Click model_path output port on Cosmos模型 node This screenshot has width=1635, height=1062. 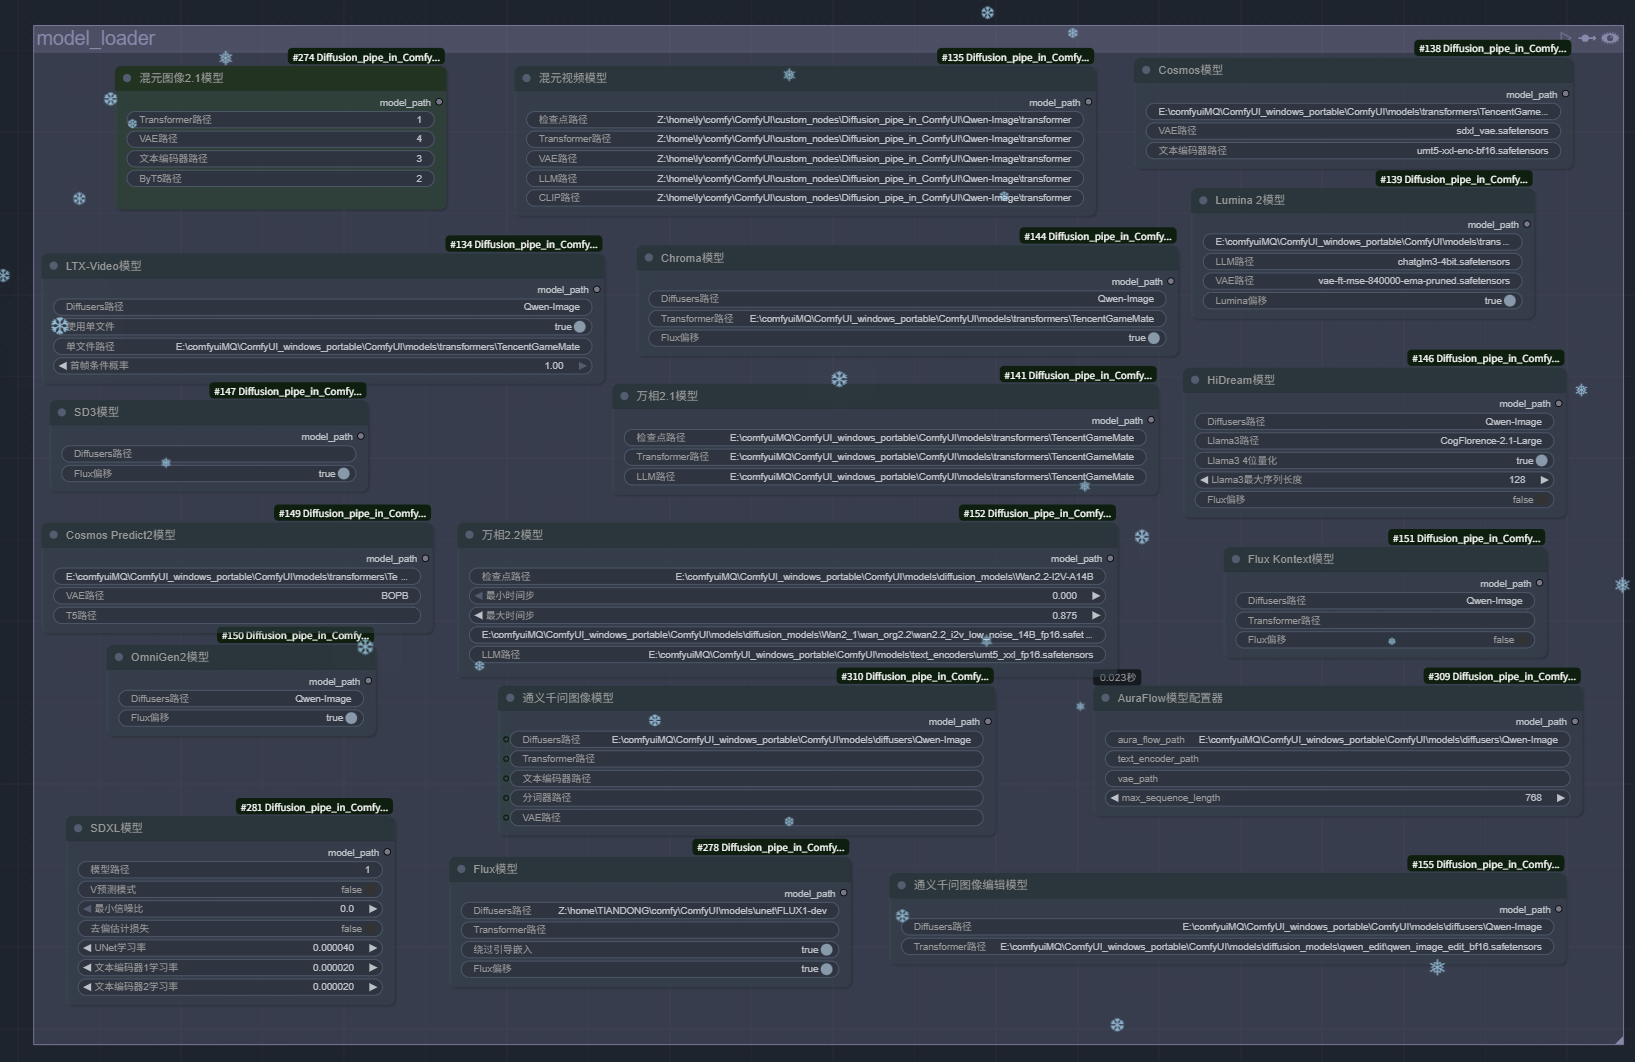[x=1565, y=94]
